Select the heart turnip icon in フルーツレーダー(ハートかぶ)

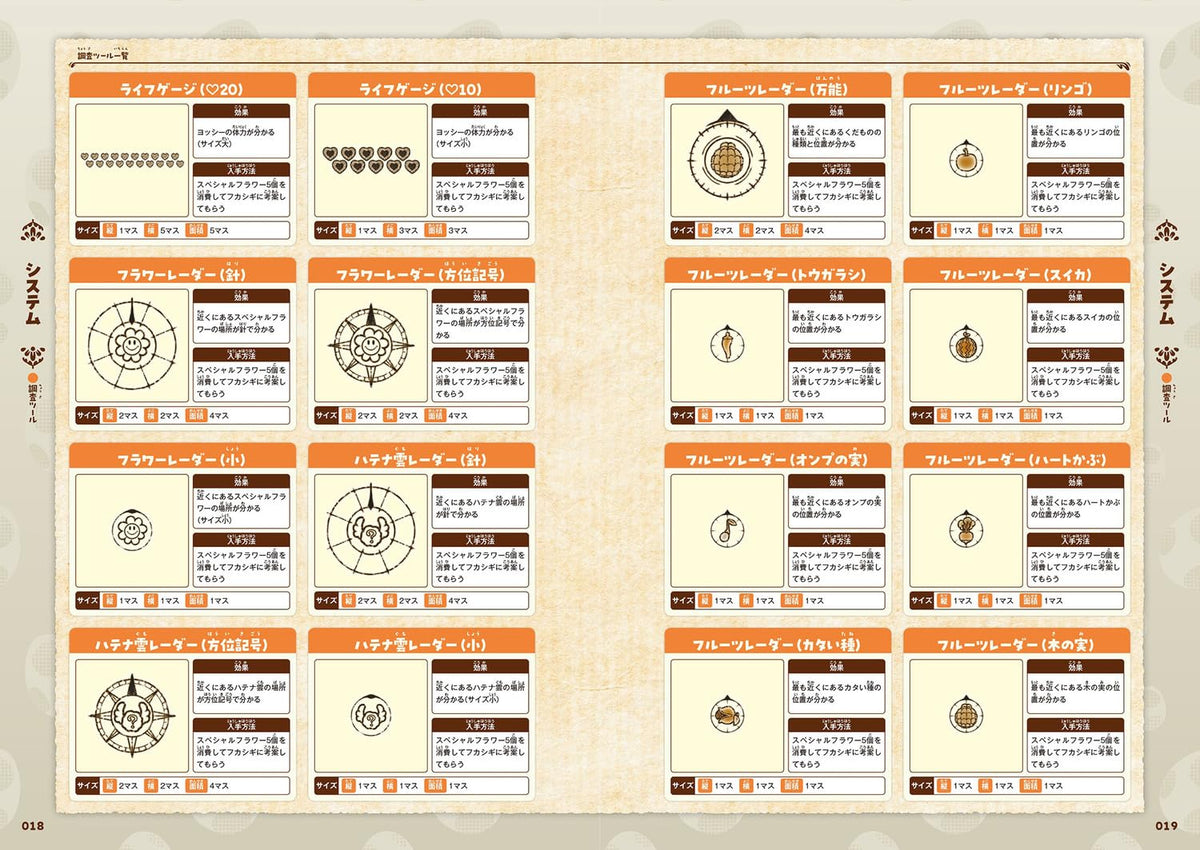pyautogui.click(x=967, y=529)
